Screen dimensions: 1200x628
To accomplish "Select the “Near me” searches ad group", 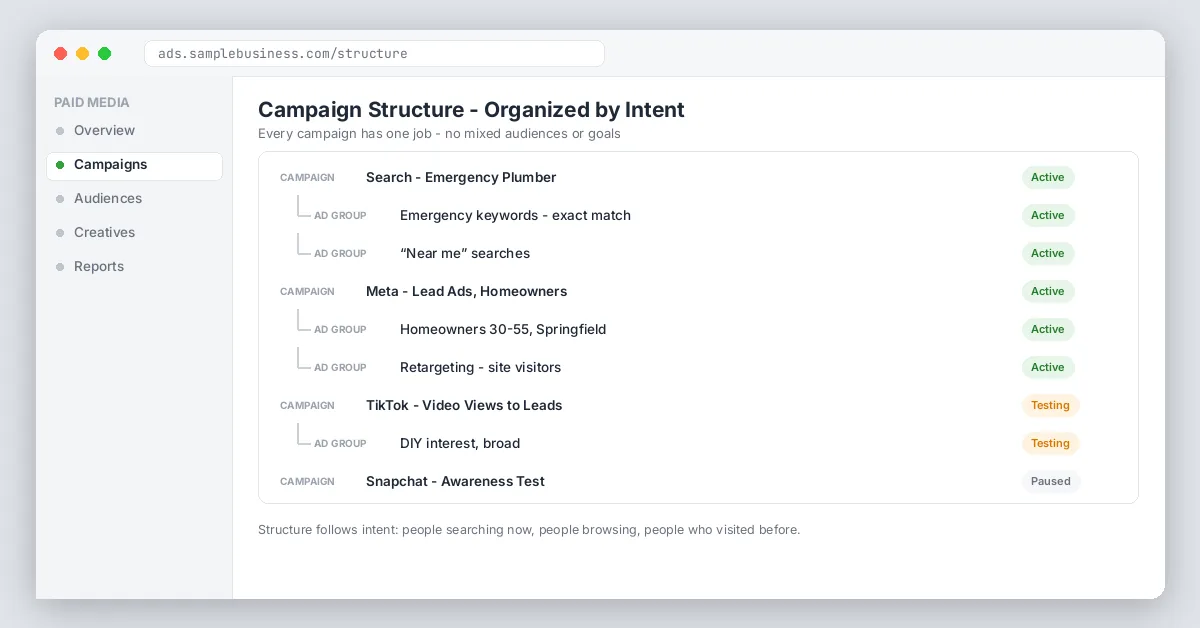I will point(465,253).
